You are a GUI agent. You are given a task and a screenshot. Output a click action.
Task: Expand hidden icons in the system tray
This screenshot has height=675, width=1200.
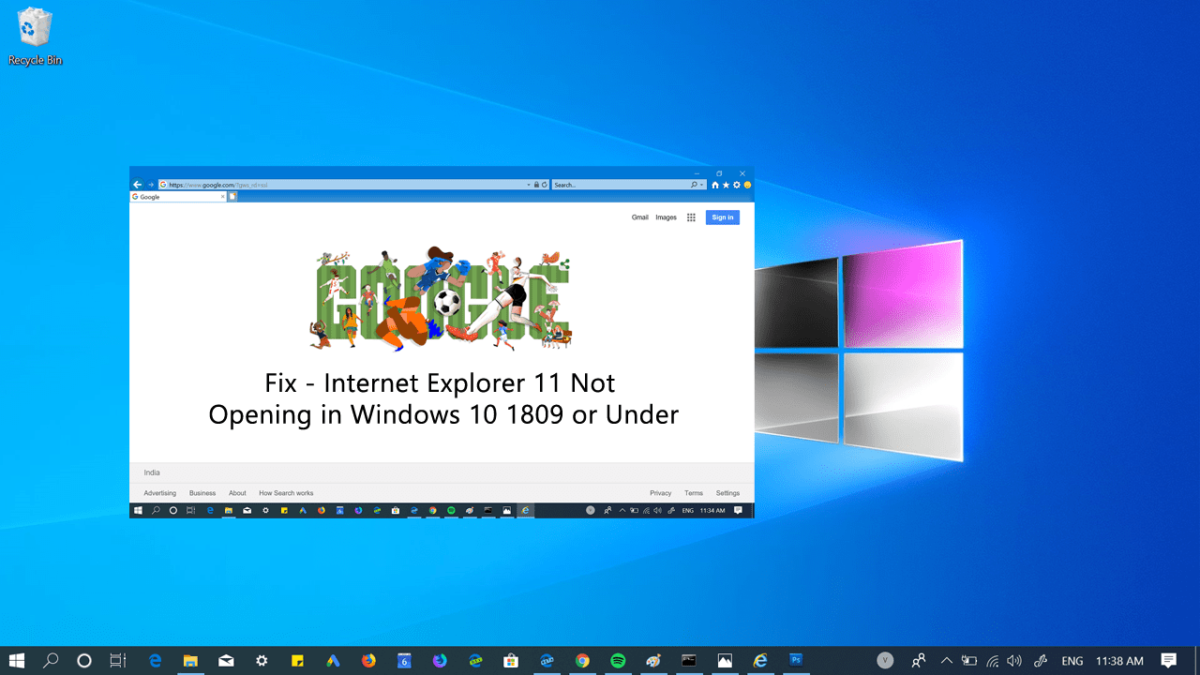pos(946,660)
